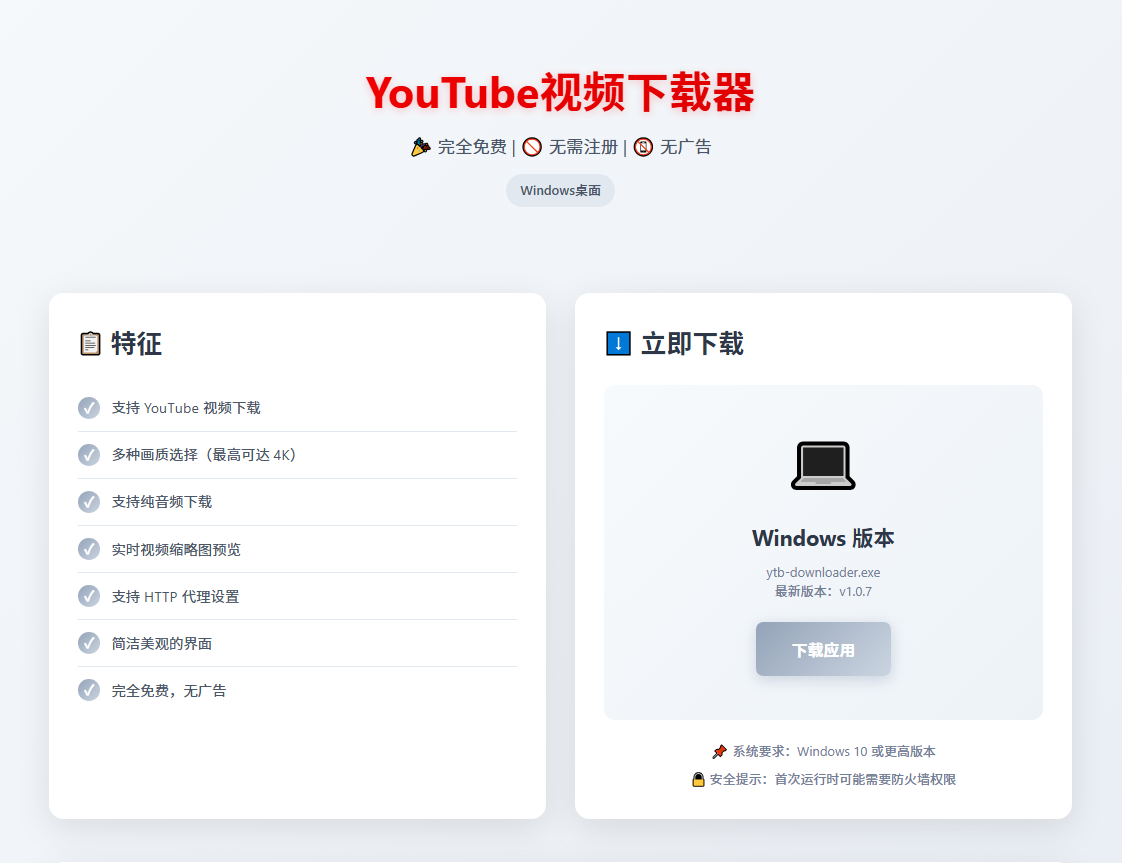Viewport: 1122px width, 863px height.
Task: Click the party popper icon next to 完全免费
Action: coord(421,147)
